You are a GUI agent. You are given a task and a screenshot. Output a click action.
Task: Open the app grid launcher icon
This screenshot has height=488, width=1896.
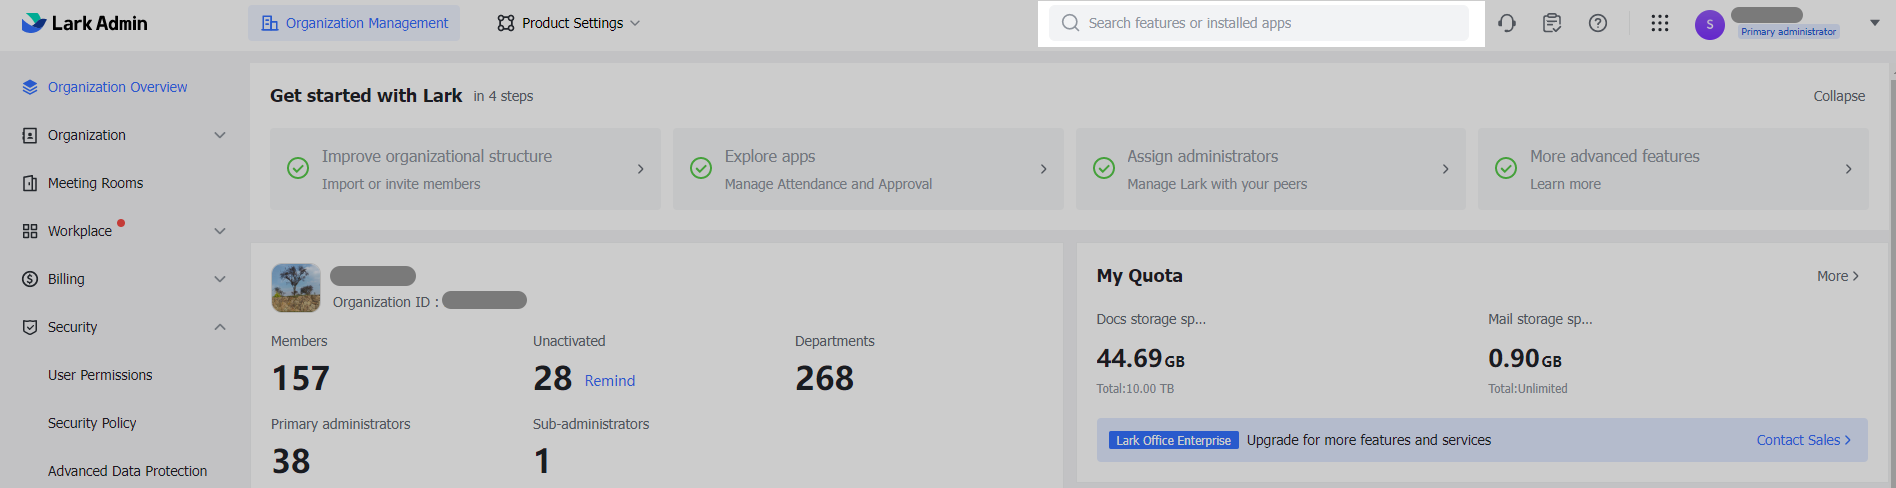1660,23
